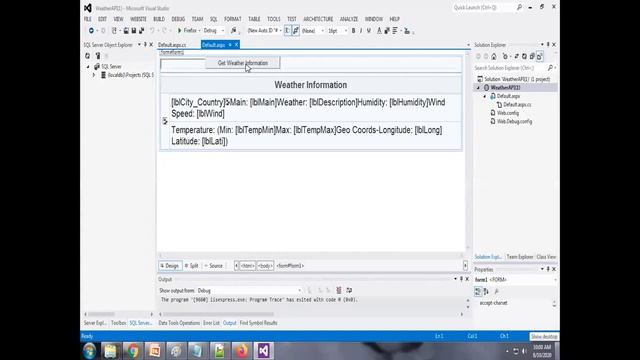
Task: Apply italic formatting in the toolbar
Action: [x=361, y=31]
